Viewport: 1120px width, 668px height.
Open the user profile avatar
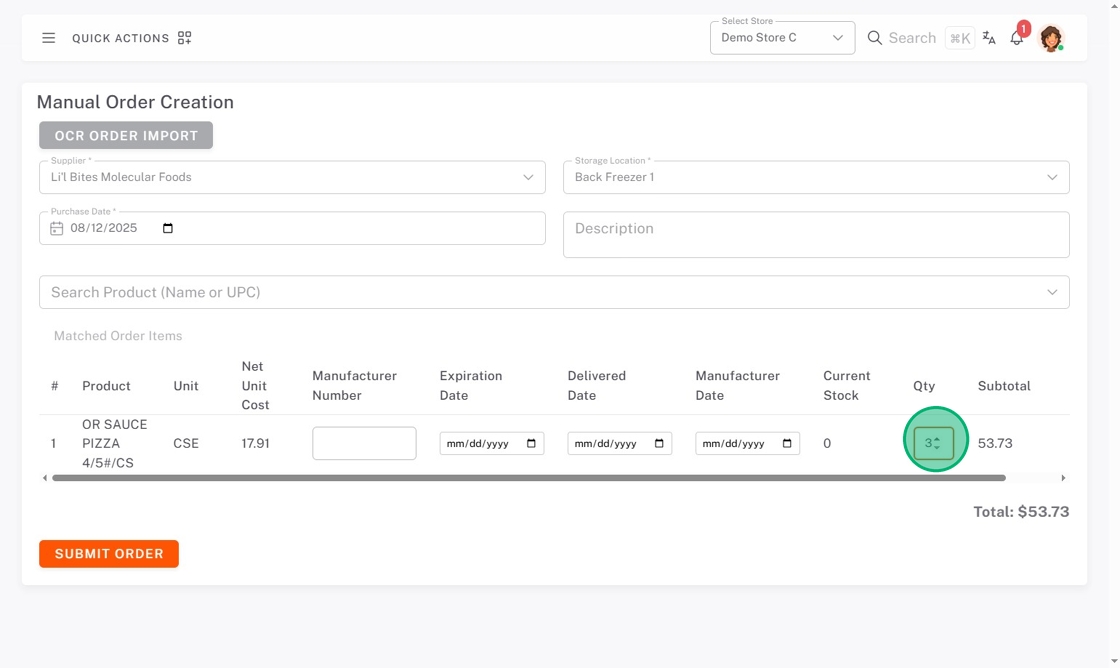[1050, 38]
